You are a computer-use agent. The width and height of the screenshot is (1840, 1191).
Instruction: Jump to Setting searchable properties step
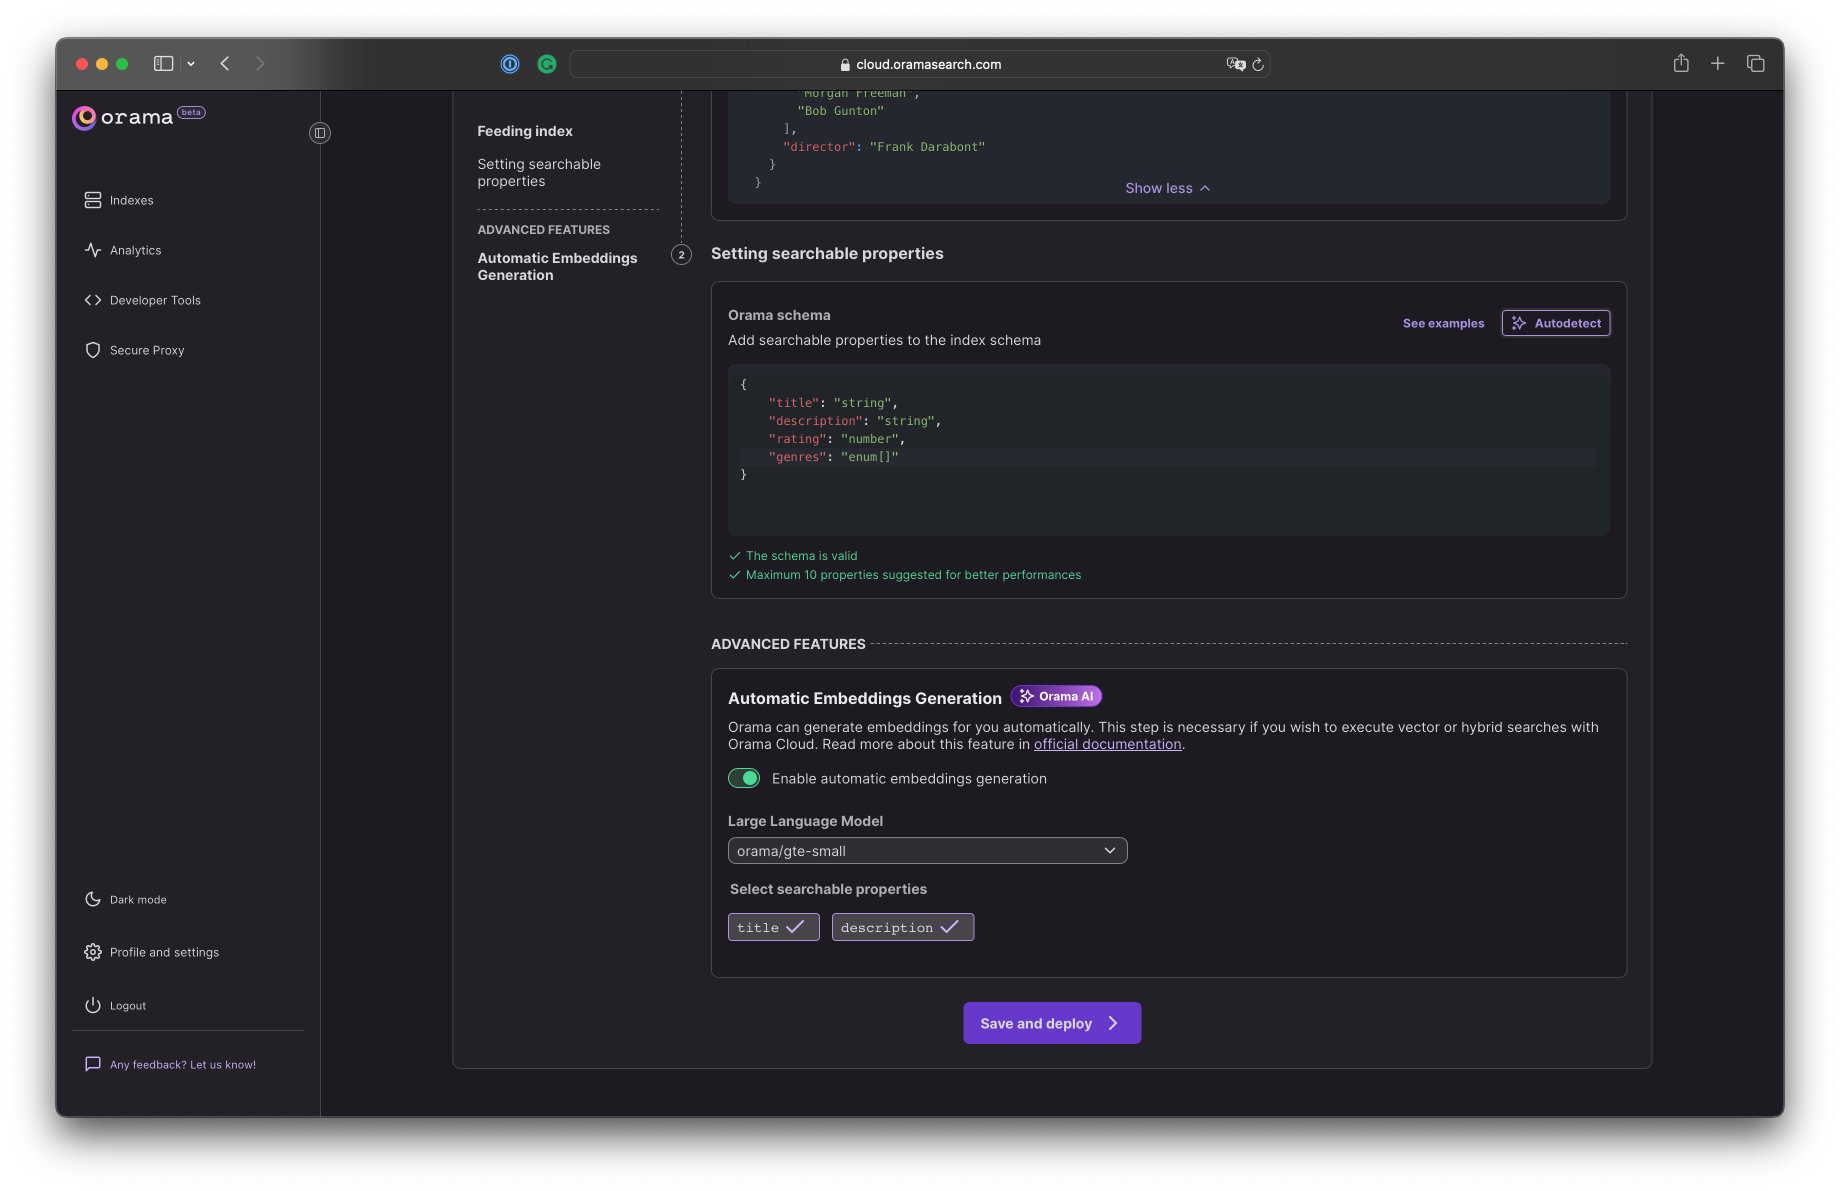point(539,173)
